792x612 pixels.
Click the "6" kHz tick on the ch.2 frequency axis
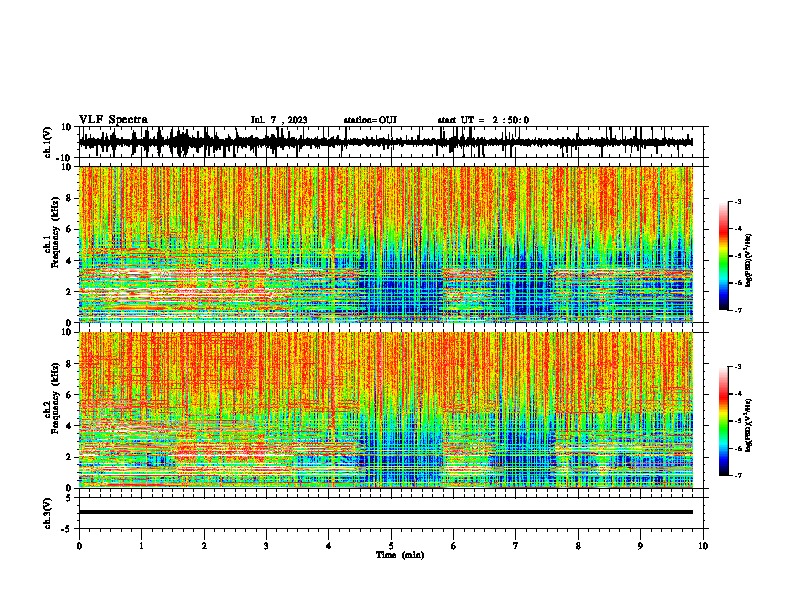pos(70,395)
